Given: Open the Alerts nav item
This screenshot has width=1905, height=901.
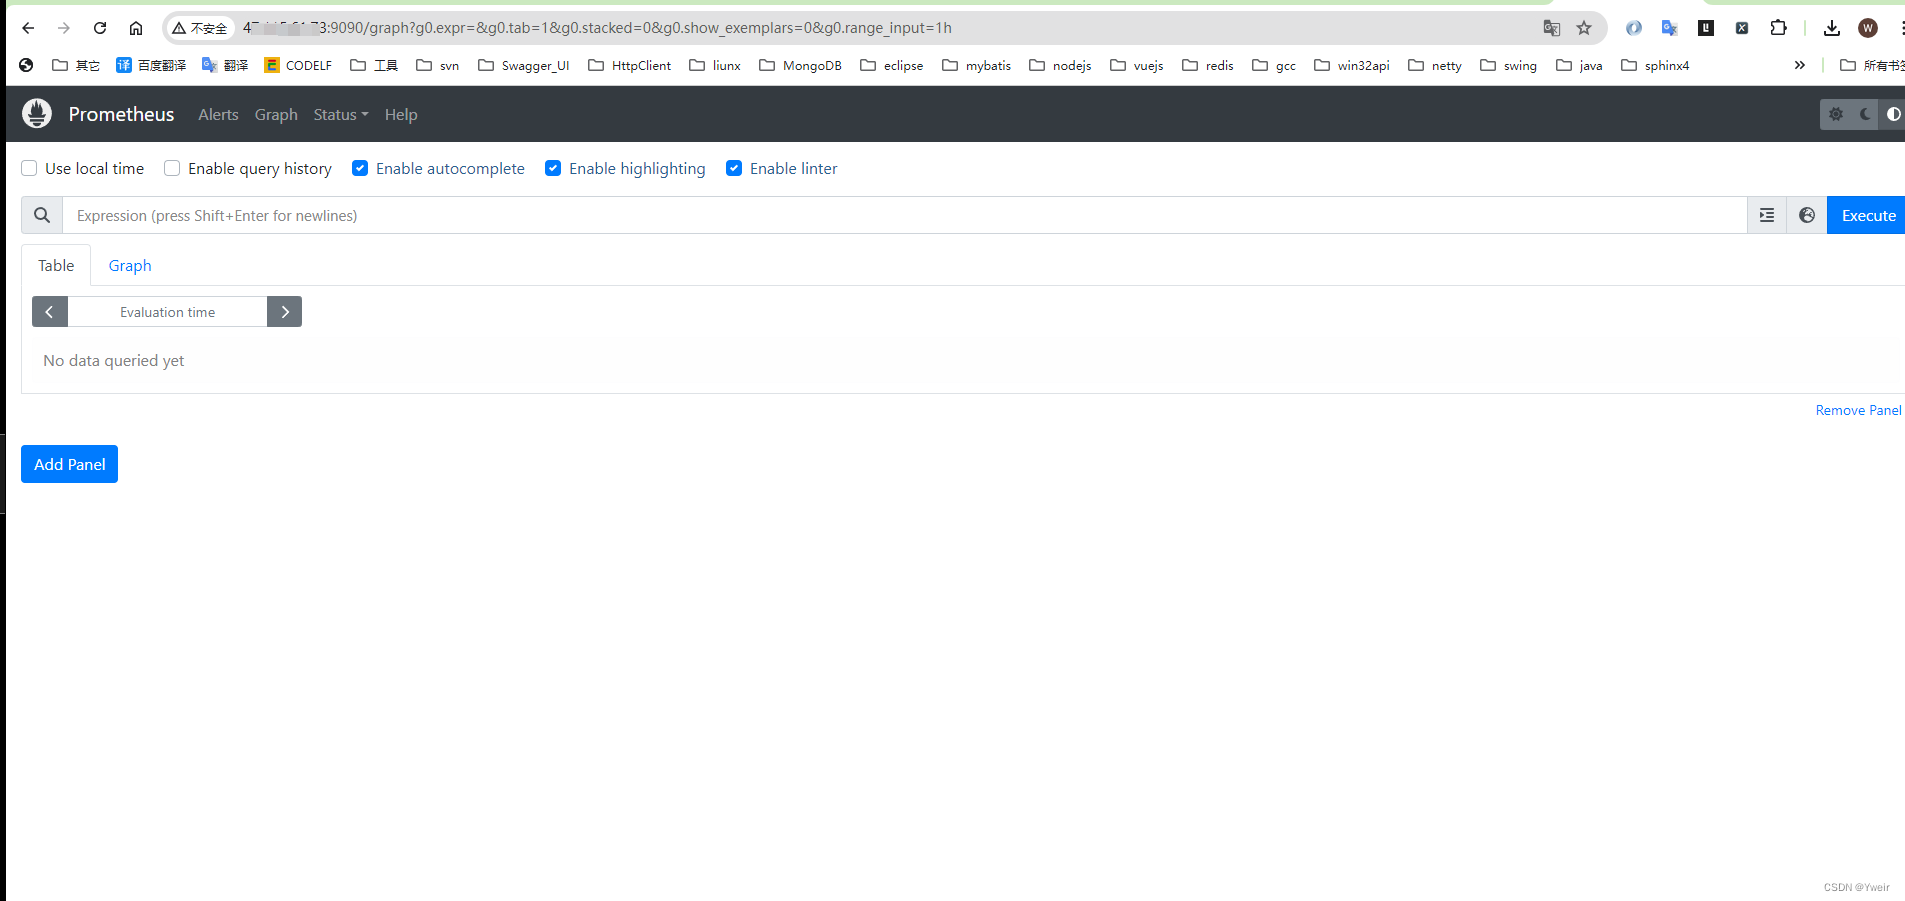Looking at the screenshot, I should tap(218, 114).
